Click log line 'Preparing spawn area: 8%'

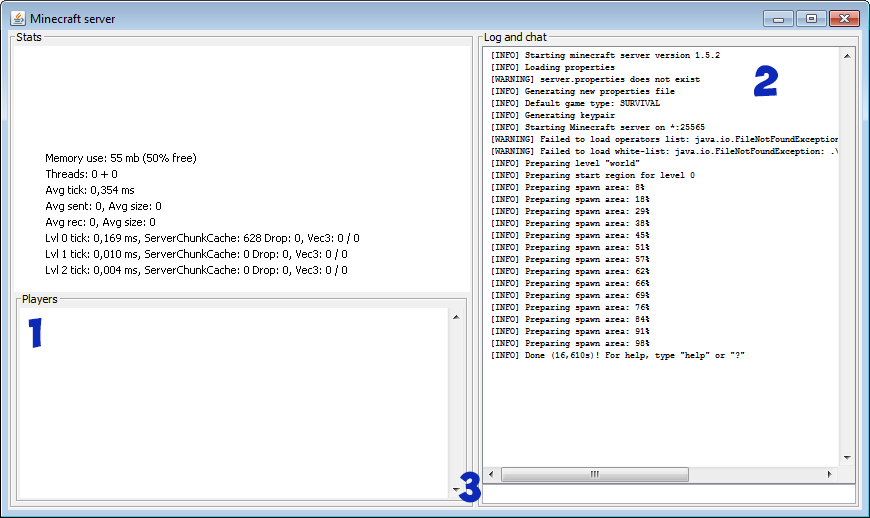point(568,187)
